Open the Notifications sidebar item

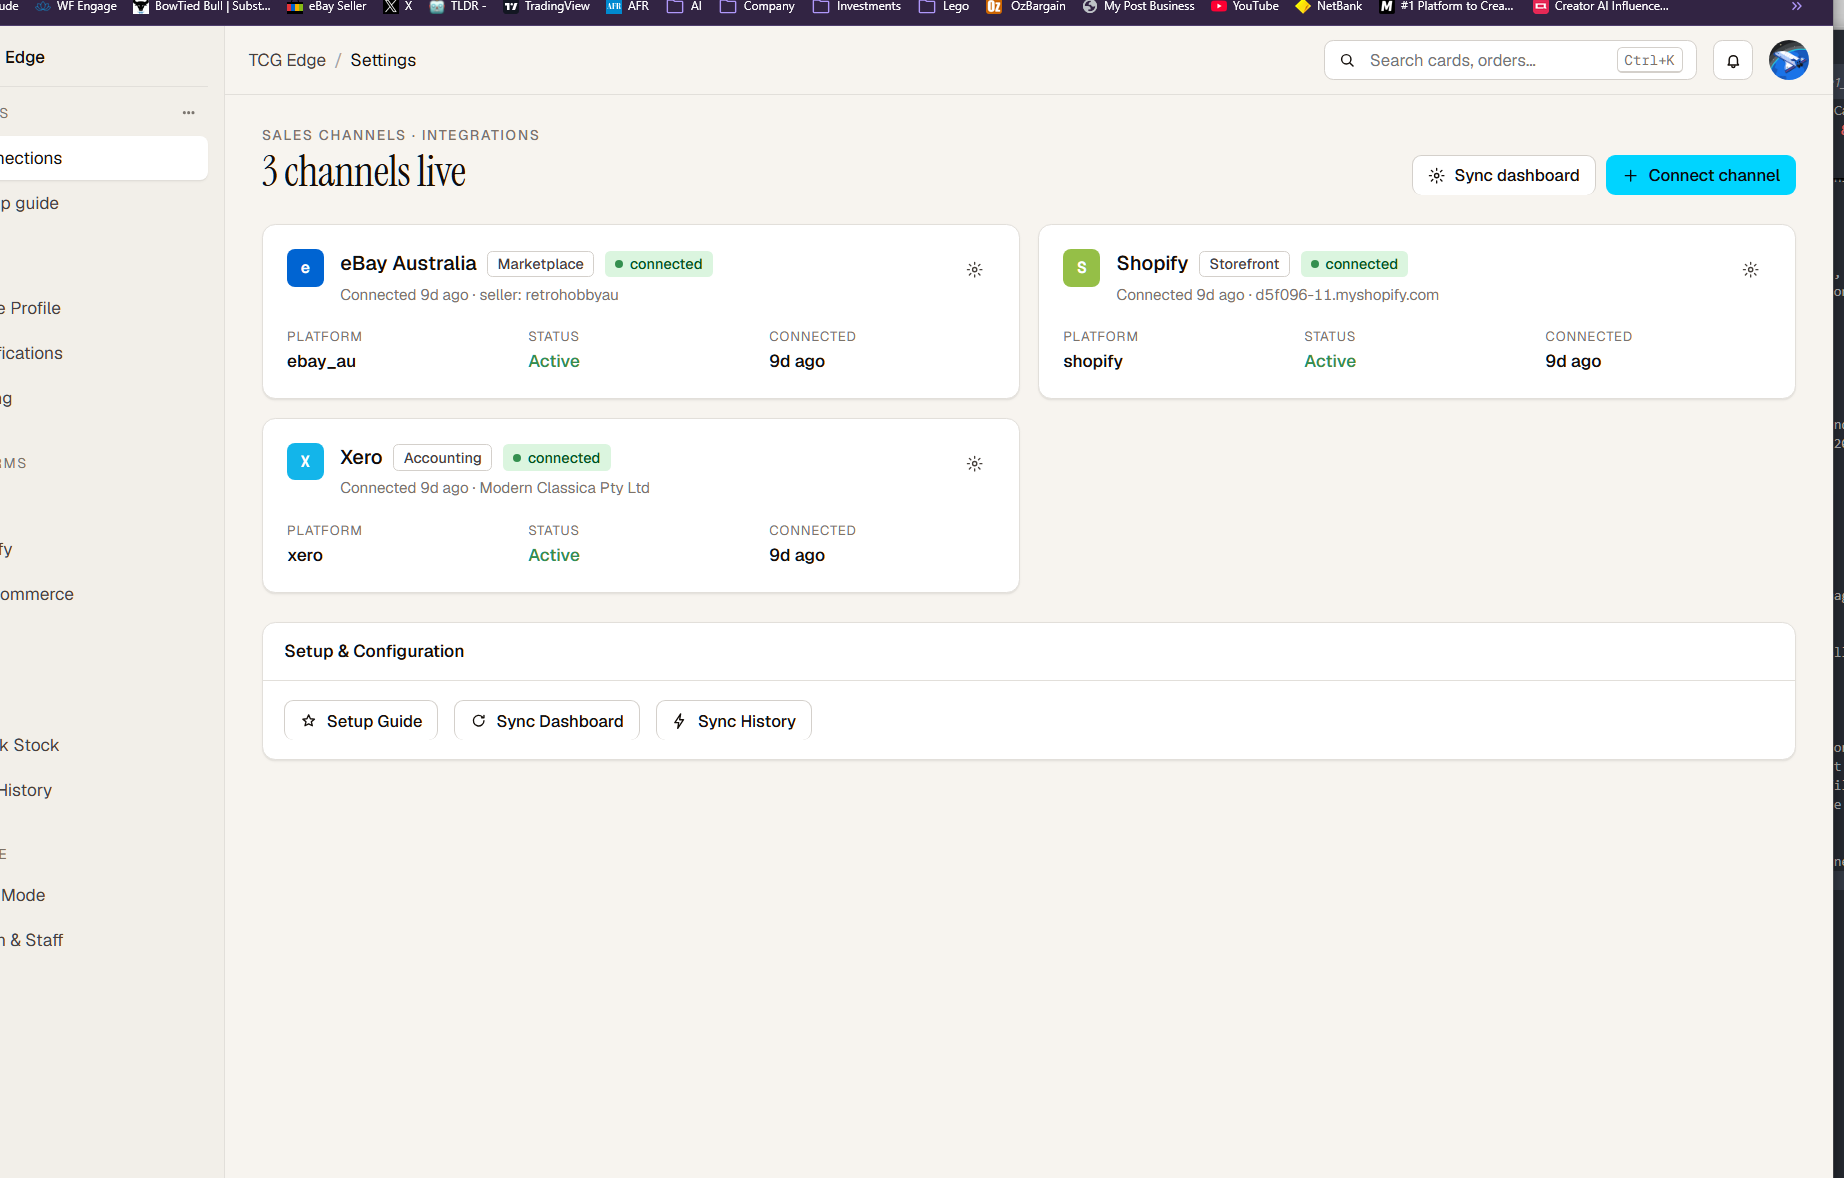[x=104, y=353]
